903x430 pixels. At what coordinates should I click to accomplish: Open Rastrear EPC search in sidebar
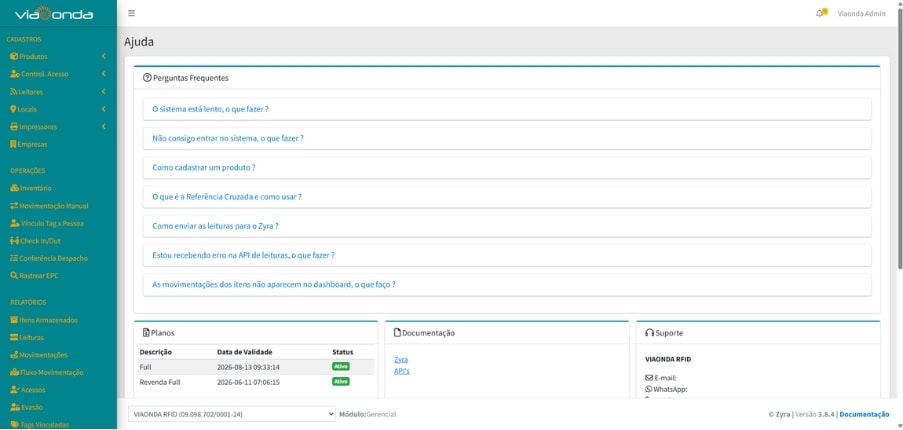pyautogui.click(x=39, y=274)
